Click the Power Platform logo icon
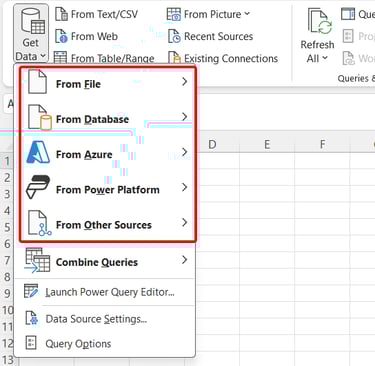375x366 pixels. [38, 187]
